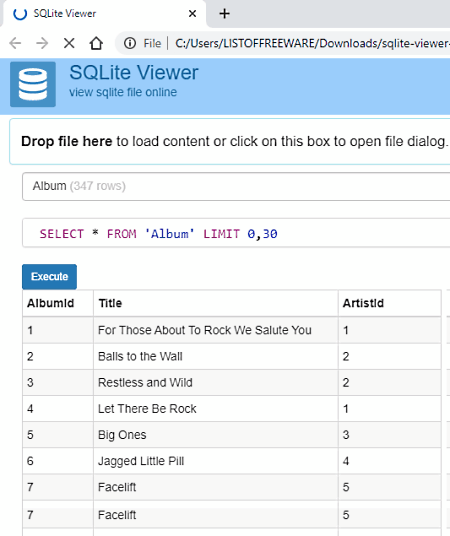Select the Jagged Little Pill row
This screenshot has width=450, height=536.
coord(232,461)
